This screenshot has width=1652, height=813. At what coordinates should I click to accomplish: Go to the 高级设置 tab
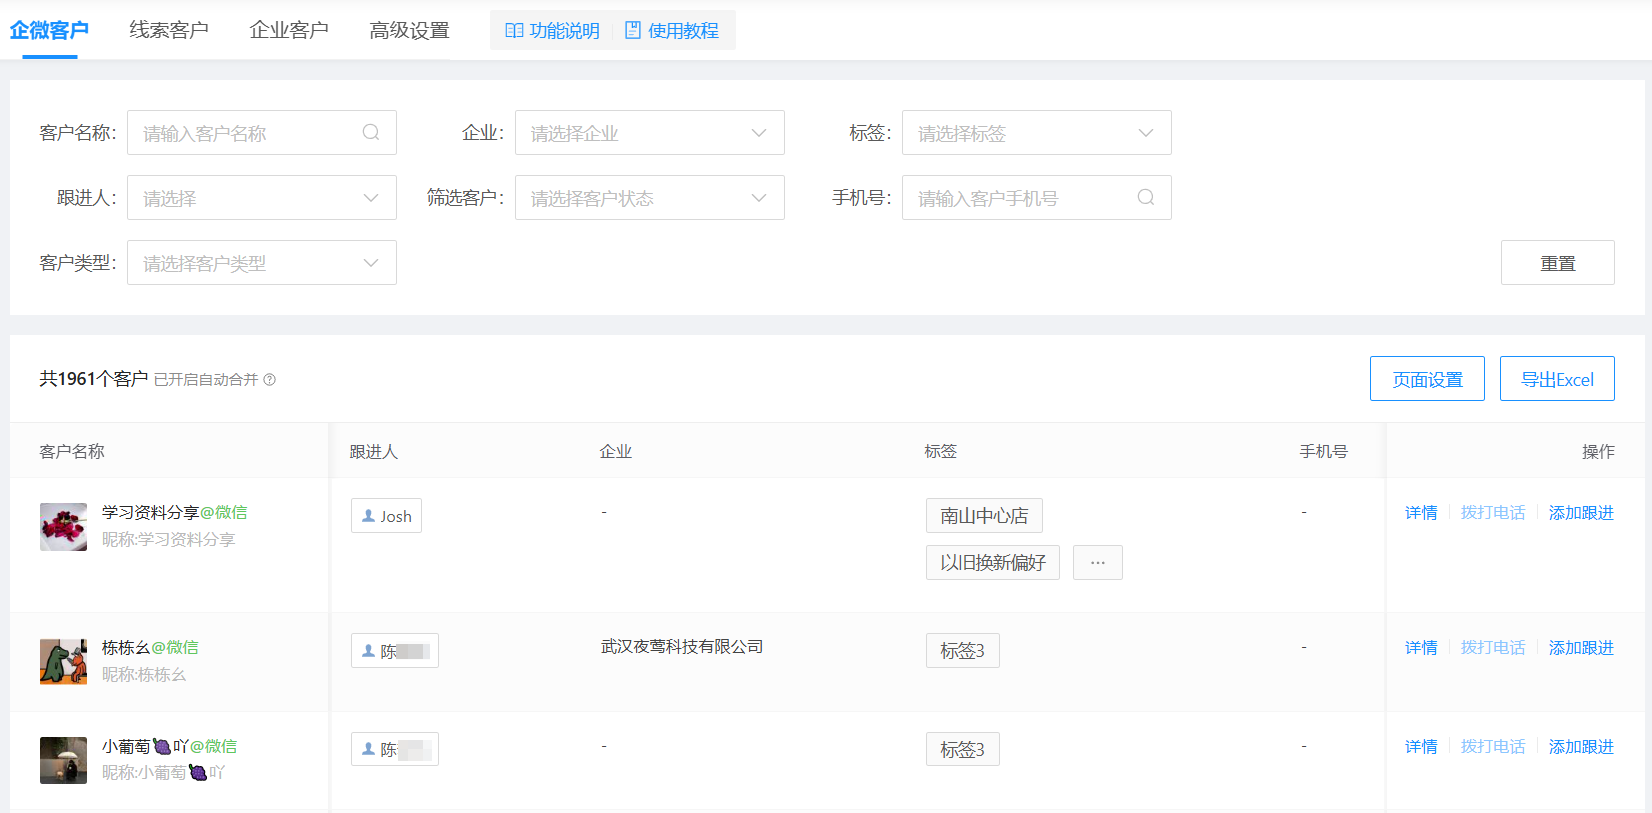click(409, 30)
